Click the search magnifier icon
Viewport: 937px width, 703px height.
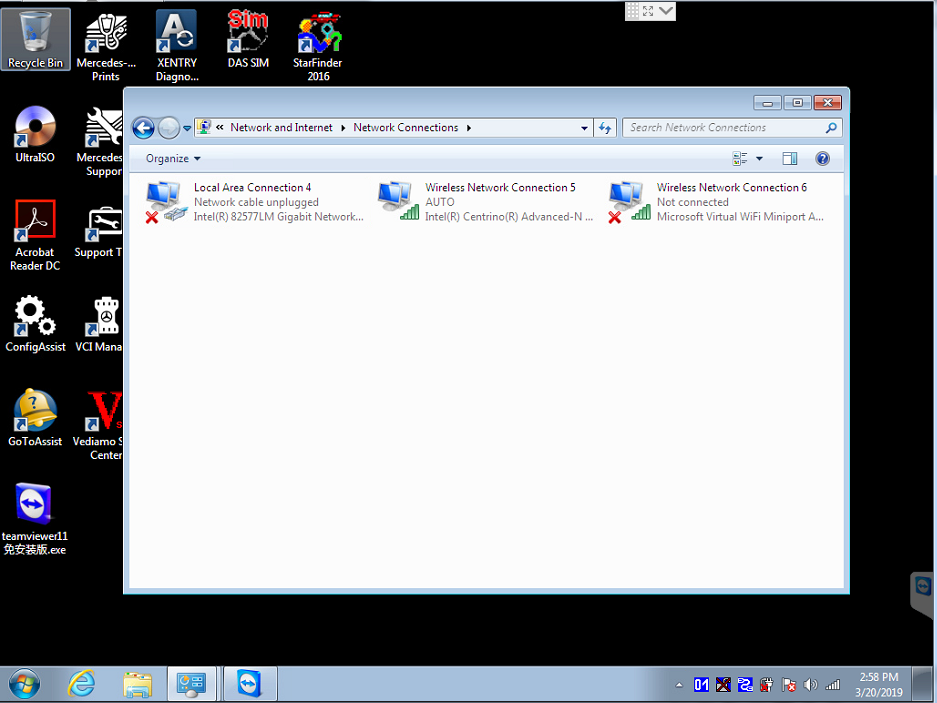pos(831,128)
